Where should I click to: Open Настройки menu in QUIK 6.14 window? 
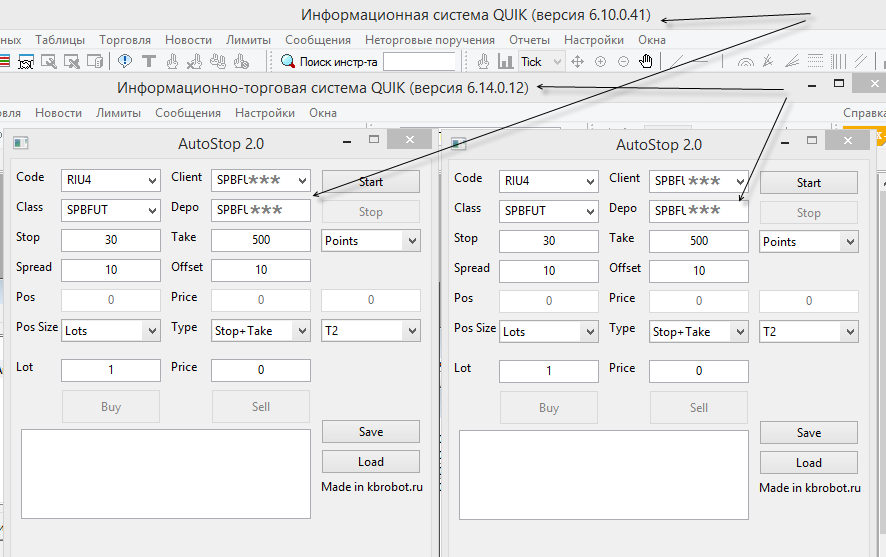pyautogui.click(x=265, y=113)
